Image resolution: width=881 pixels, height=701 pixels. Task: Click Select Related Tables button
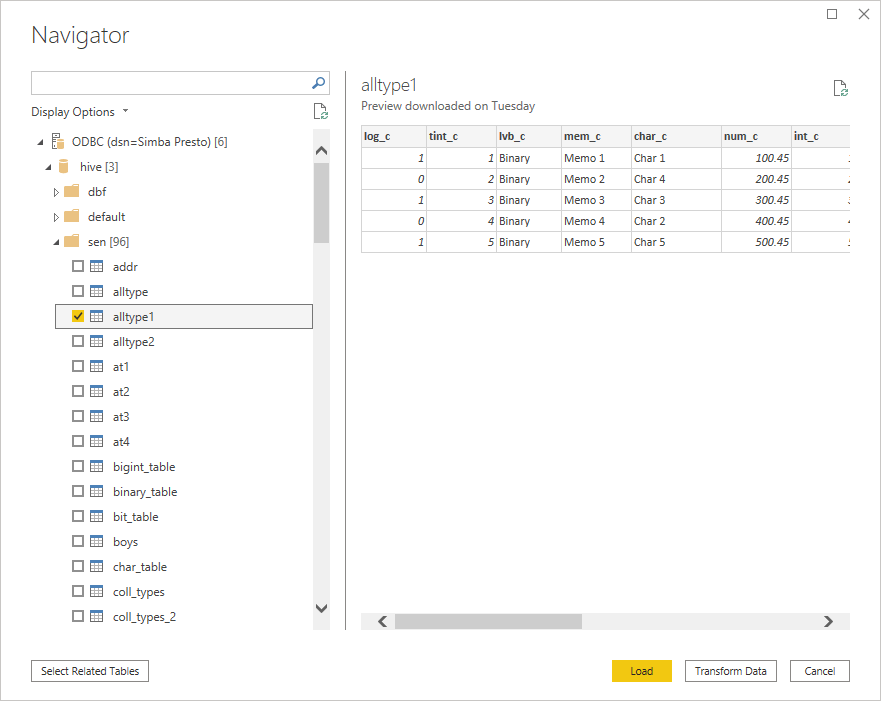[90, 671]
